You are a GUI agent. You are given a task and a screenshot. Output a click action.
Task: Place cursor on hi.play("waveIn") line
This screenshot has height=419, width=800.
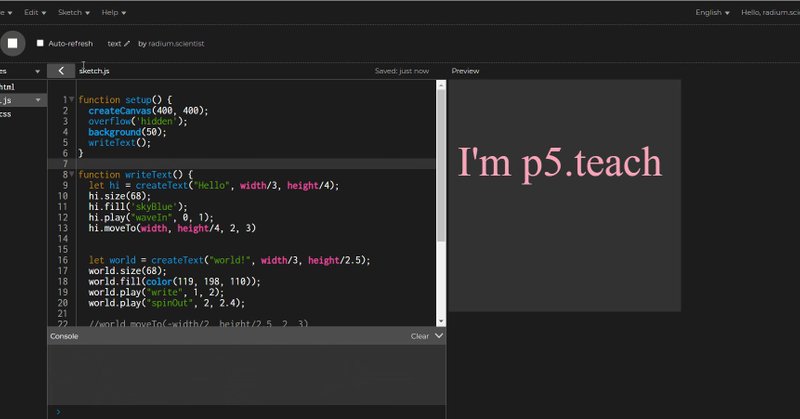[151, 217]
